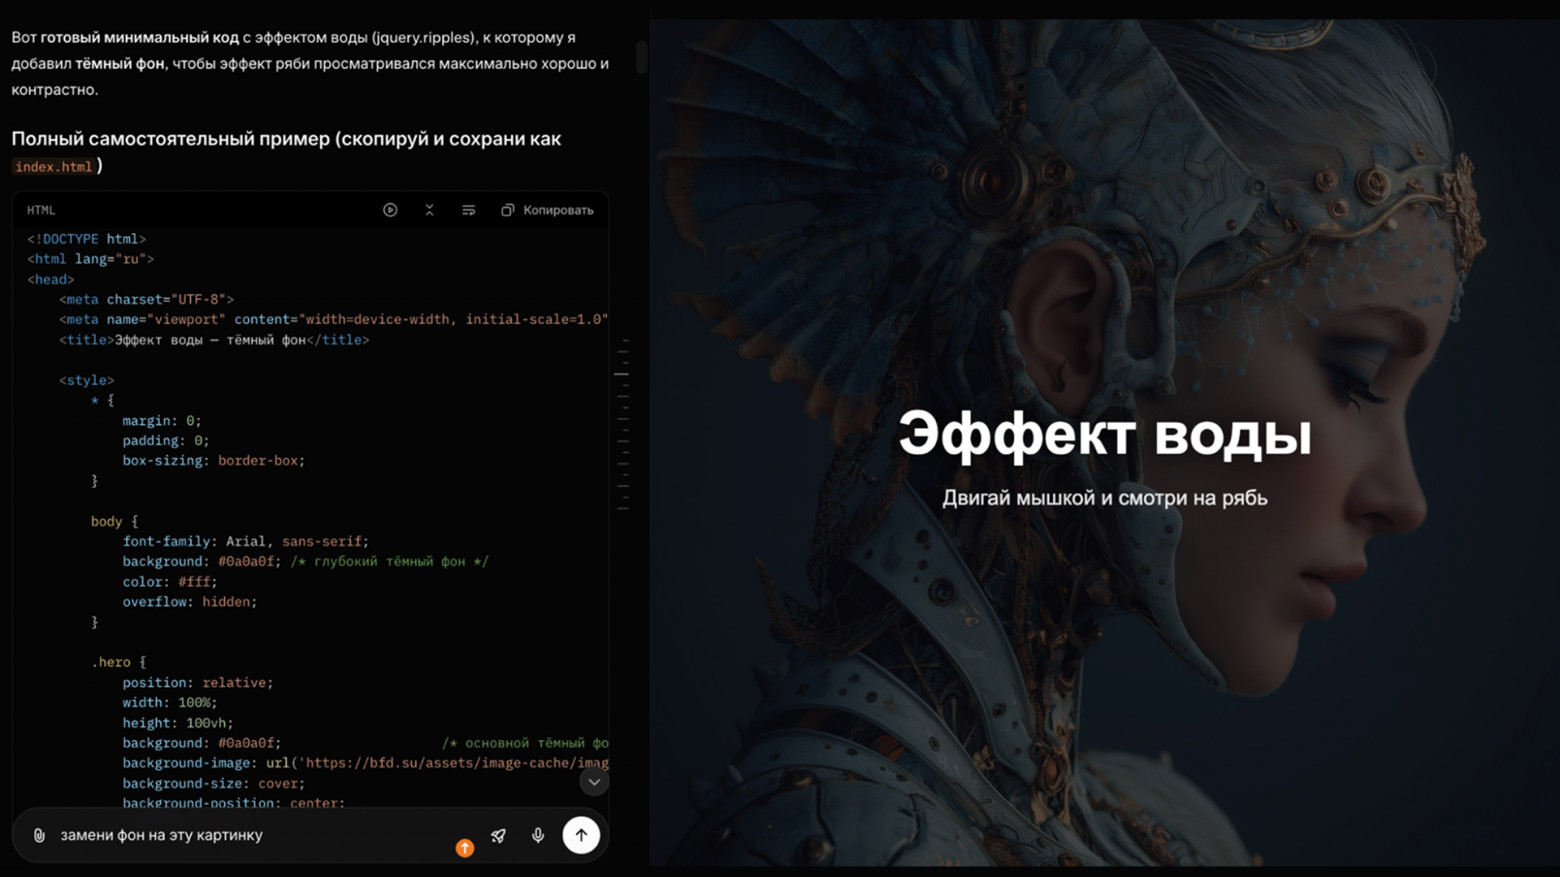Select the HTML label on the code block header
This screenshot has height=877, width=1560.
coord(40,210)
